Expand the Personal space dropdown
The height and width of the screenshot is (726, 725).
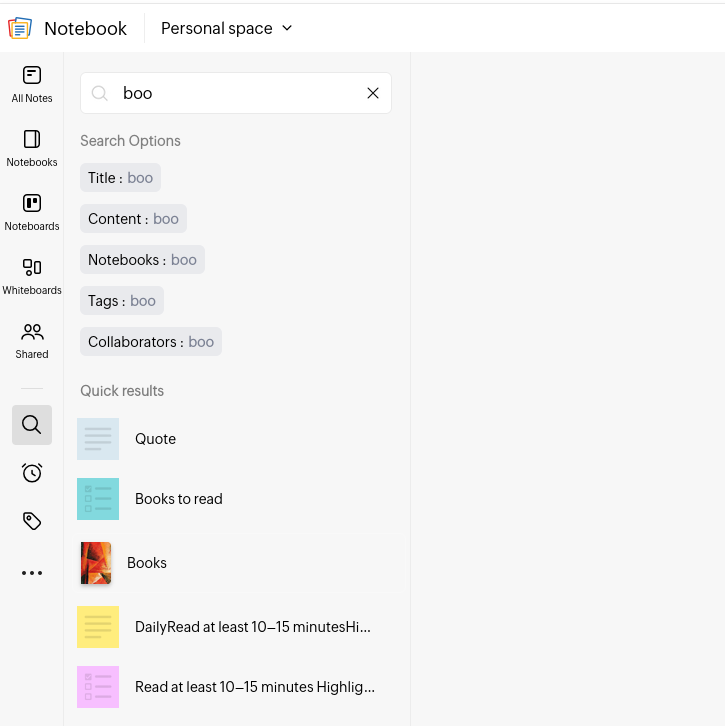(x=227, y=28)
